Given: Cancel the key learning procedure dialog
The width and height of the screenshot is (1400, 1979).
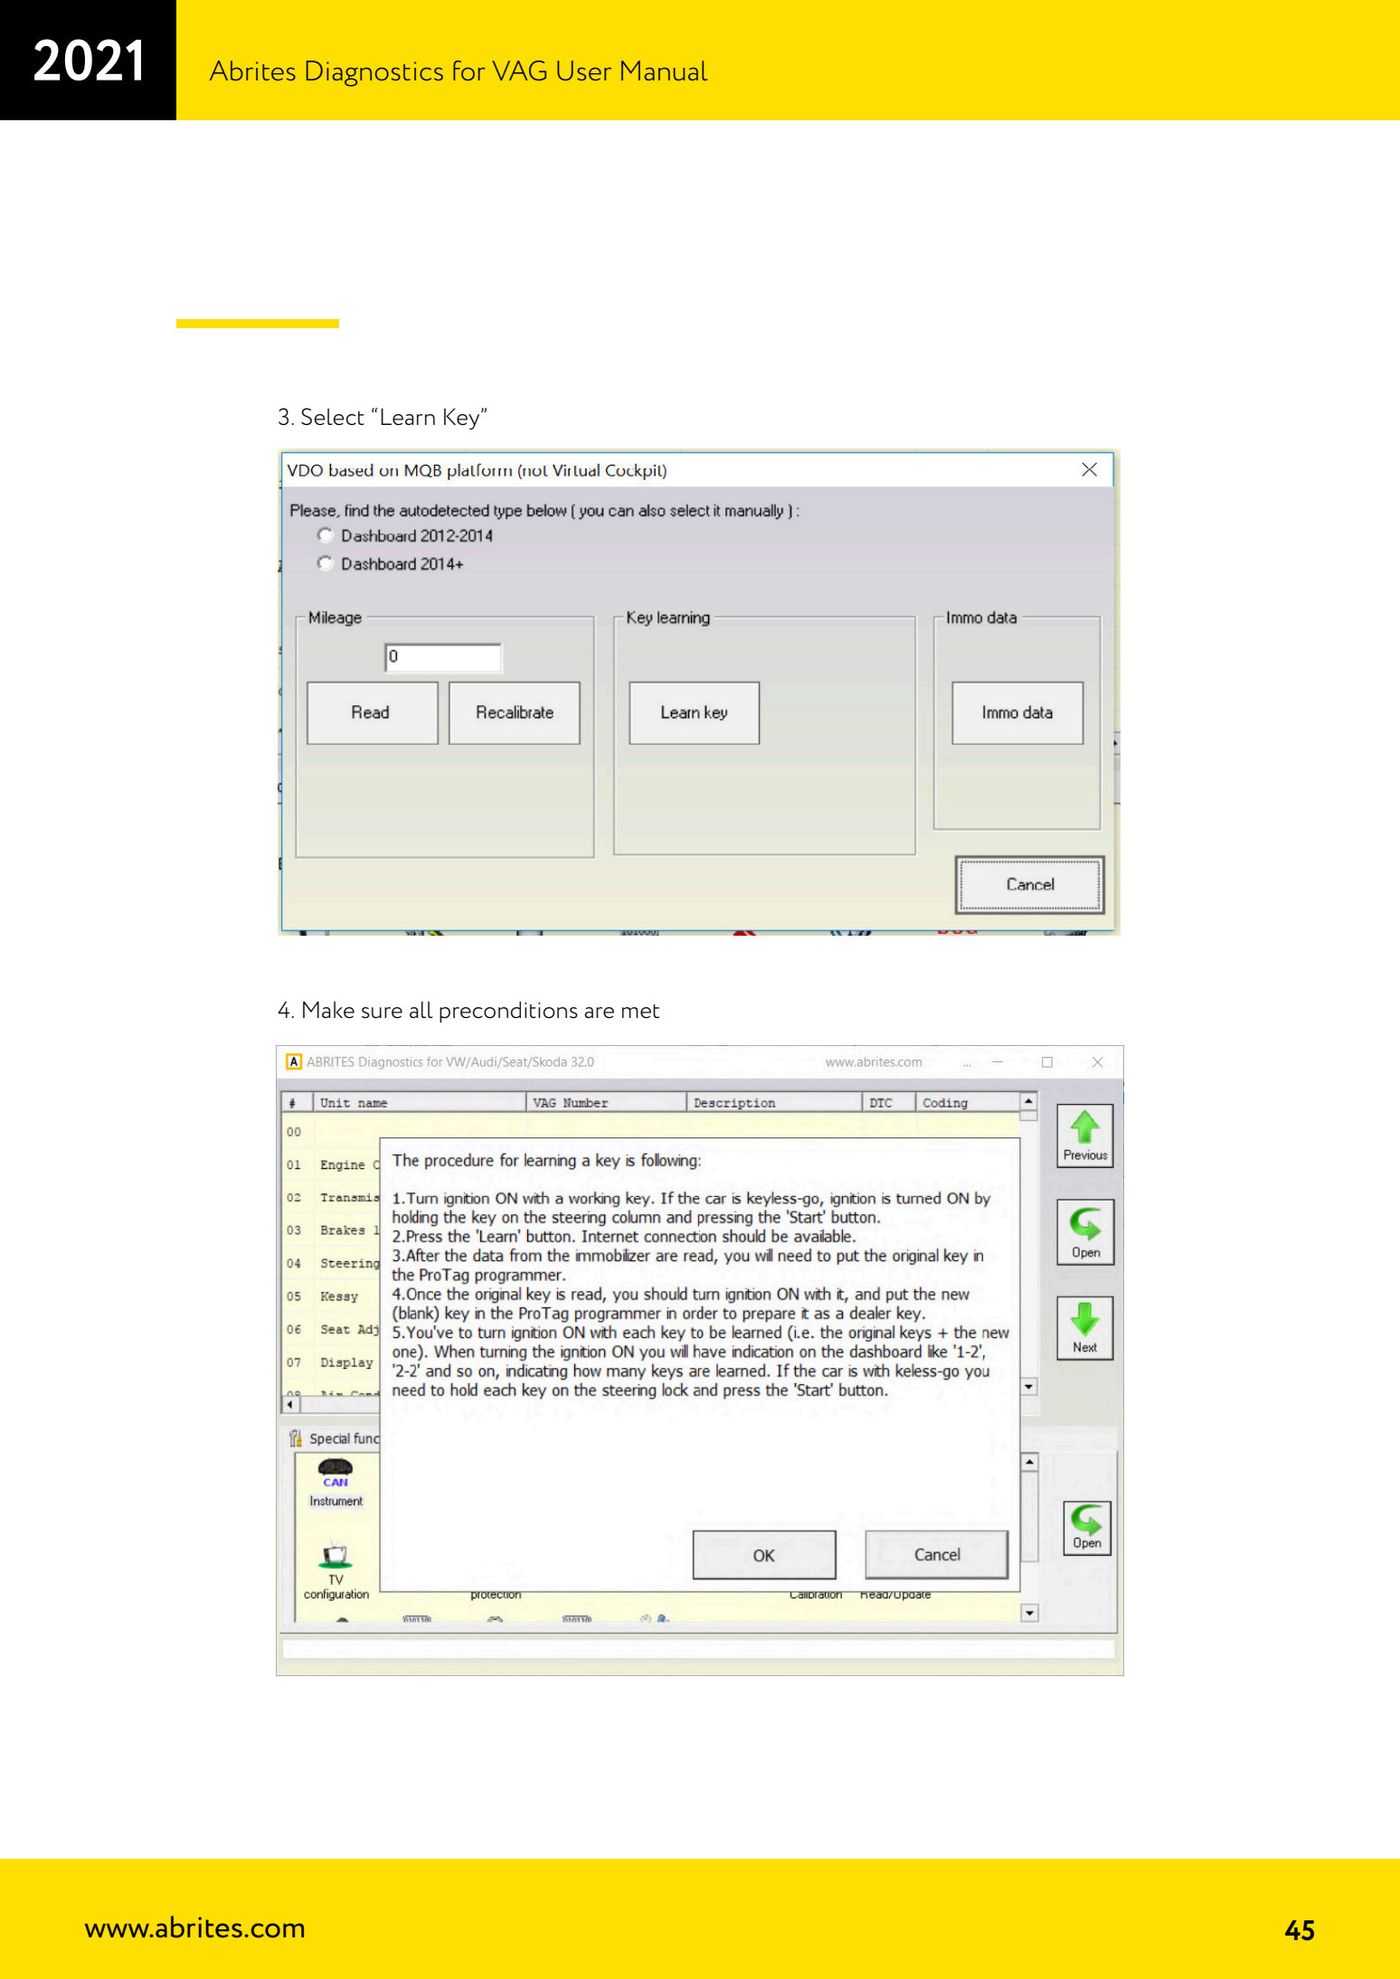Looking at the screenshot, I should [937, 1555].
